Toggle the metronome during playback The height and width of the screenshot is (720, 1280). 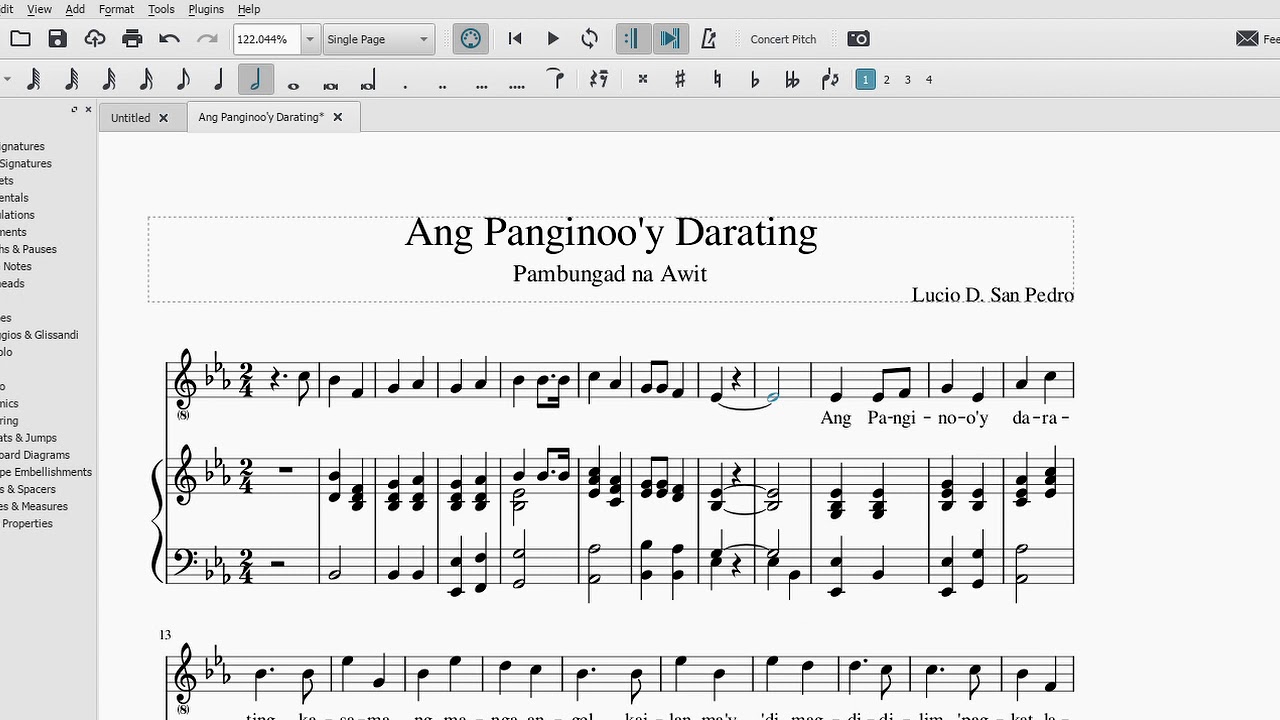(x=709, y=39)
